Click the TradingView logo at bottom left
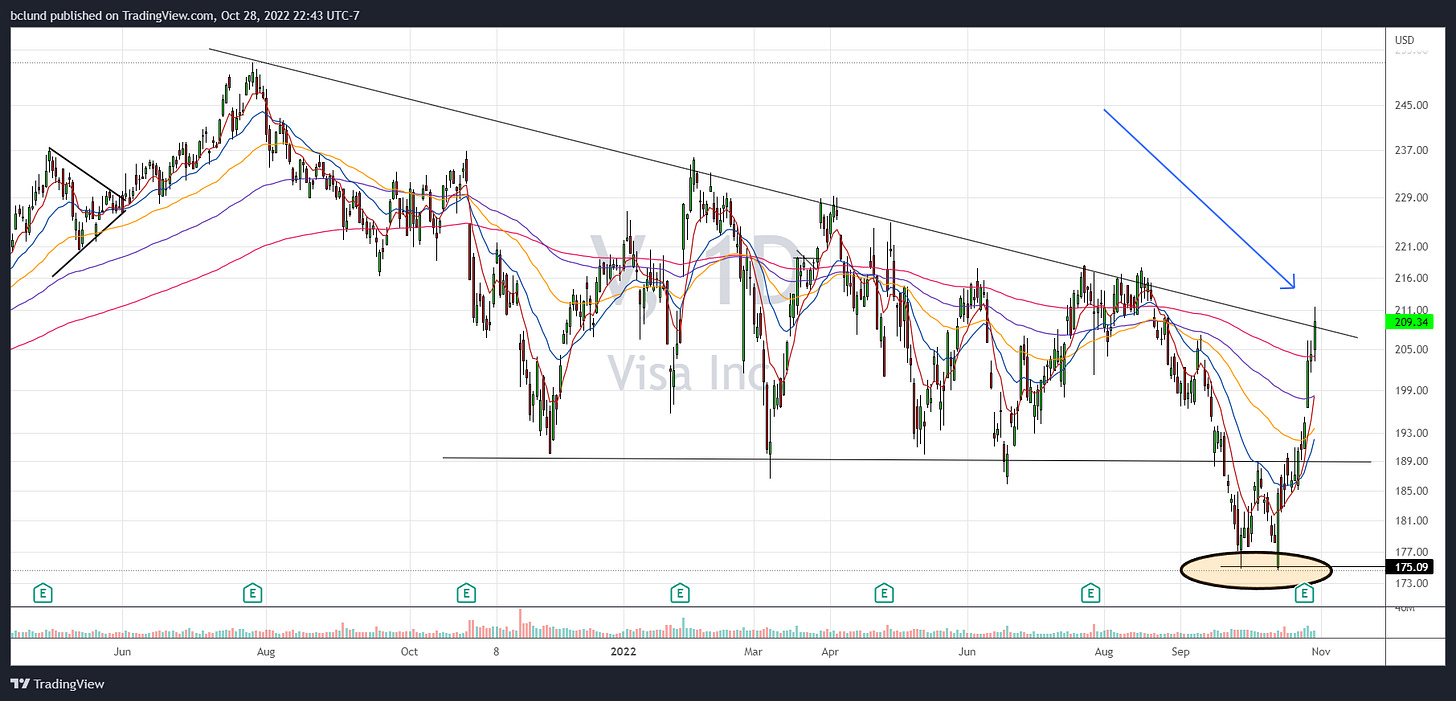 coord(57,684)
